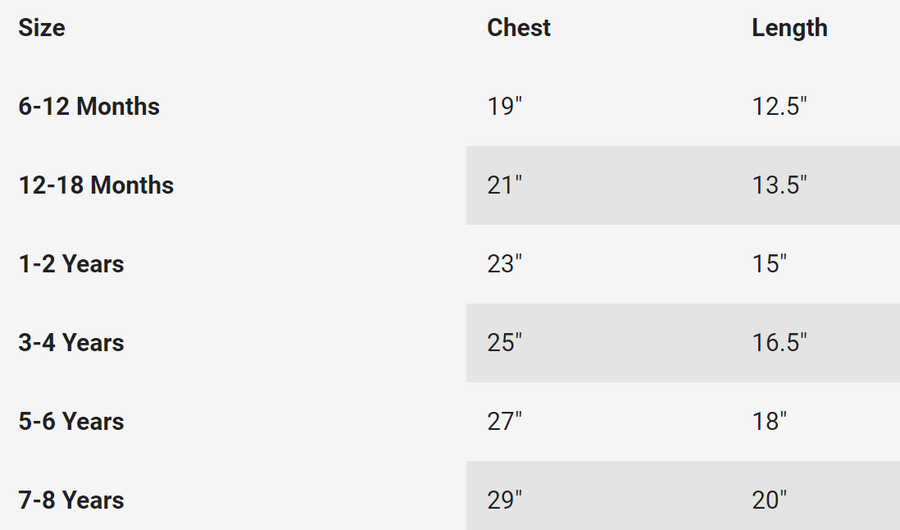The height and width of the screenshot is (530, 900).
Task: Click the 25" chest value
Action: tap(505, 343)
